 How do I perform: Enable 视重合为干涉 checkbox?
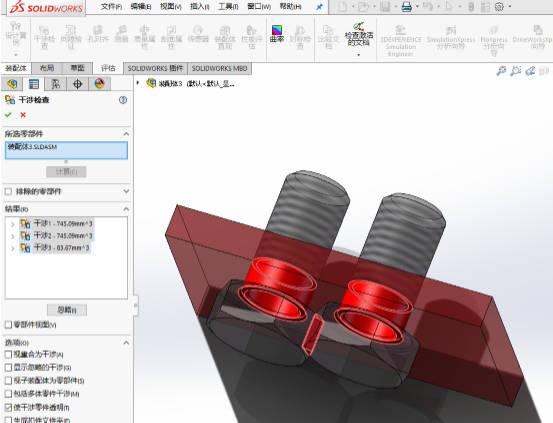pyautogui.click(x=8, y=354)
